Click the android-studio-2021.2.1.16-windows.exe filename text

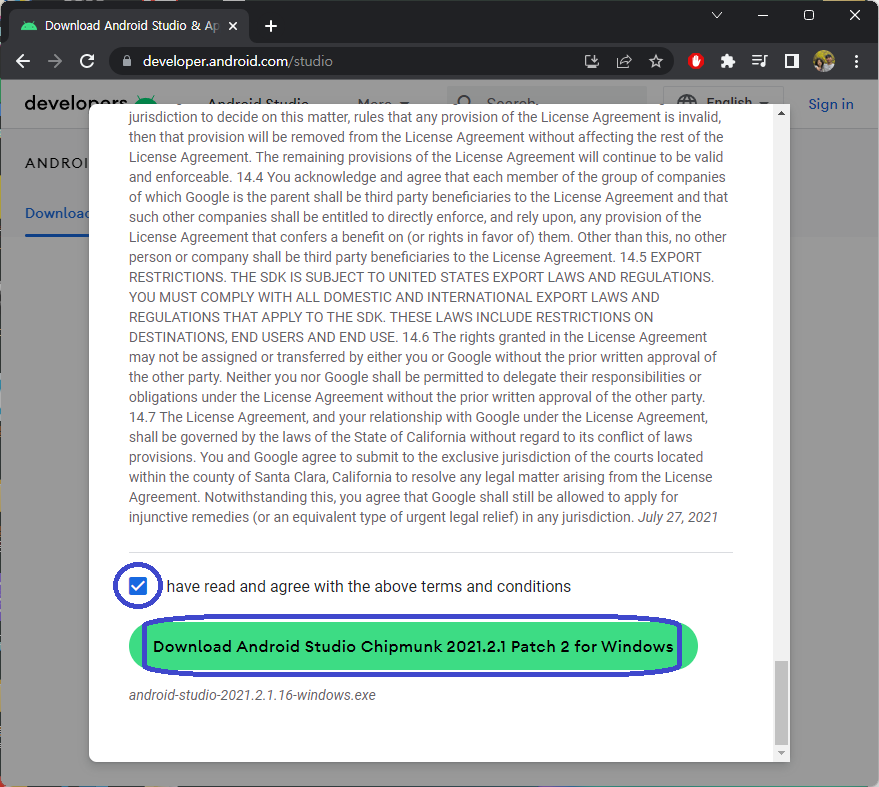click(252, 695)
